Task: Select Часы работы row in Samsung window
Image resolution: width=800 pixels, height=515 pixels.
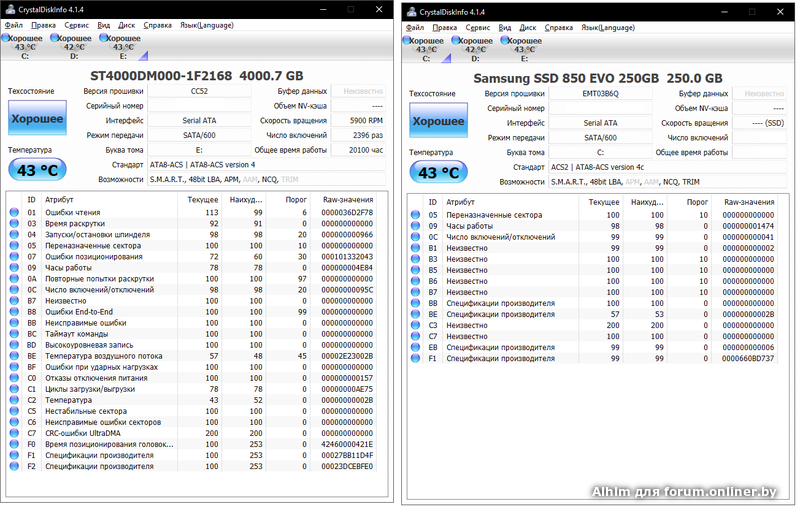Action: (x=593, y=226)
